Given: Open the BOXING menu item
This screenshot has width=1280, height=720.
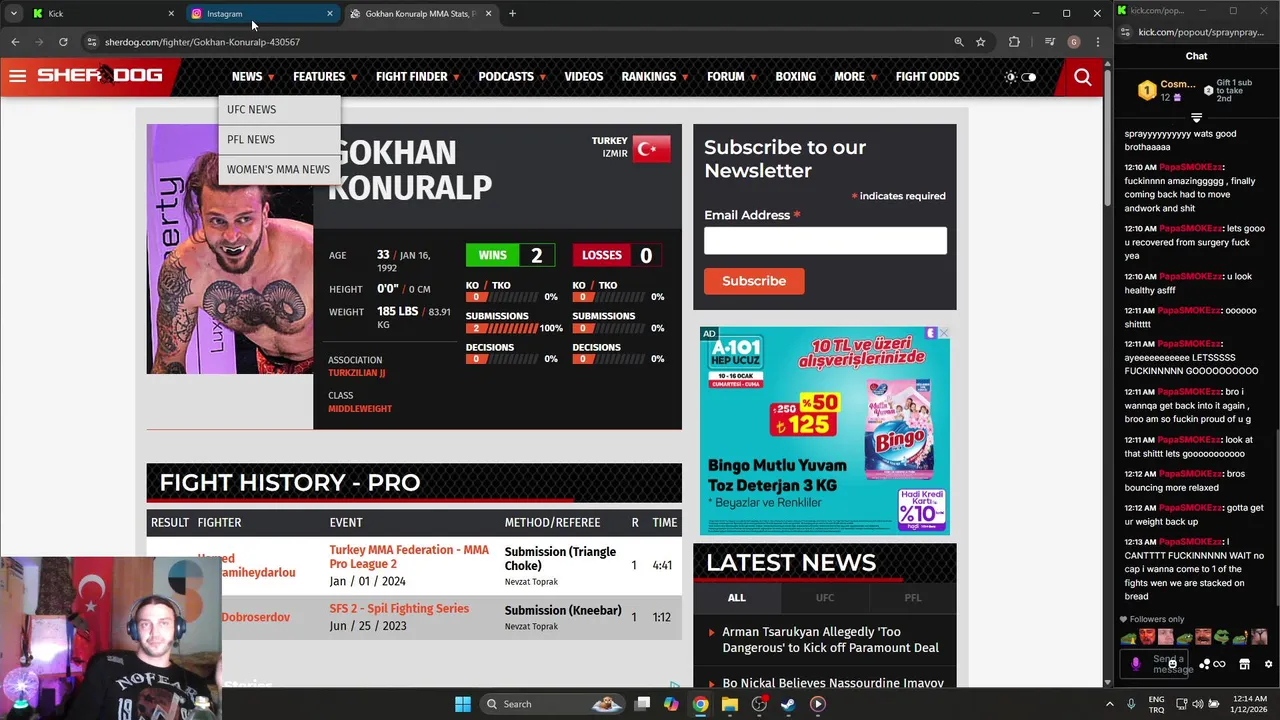Looking at the screenshot, I should 796,76.
